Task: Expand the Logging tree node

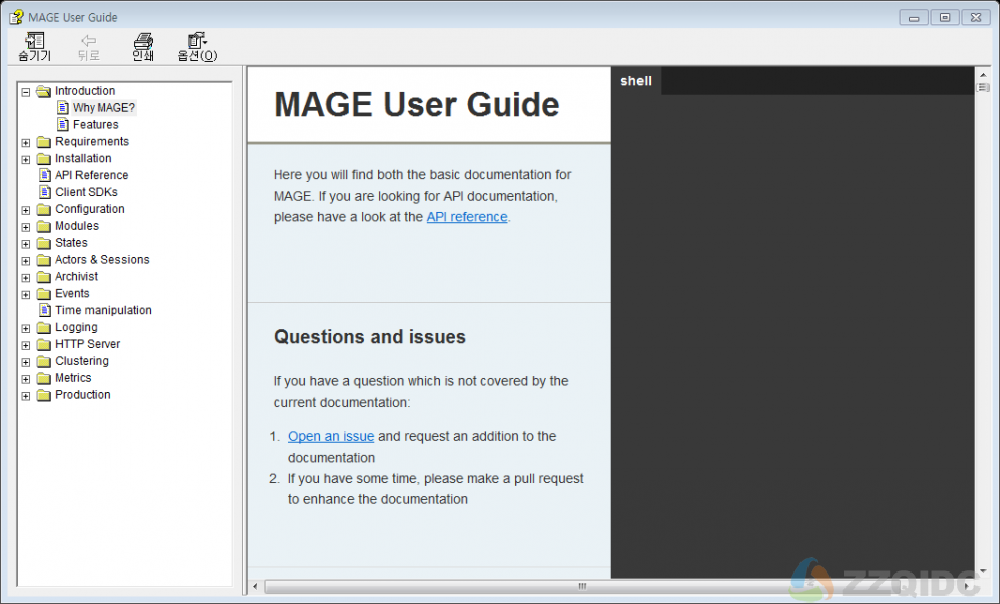Action: tap(26, 328)
